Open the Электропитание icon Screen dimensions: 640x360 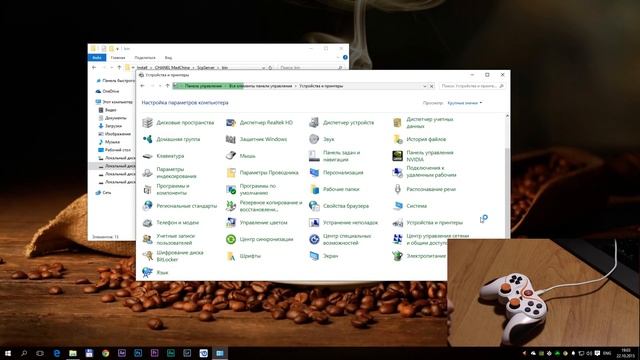(397, 256)
